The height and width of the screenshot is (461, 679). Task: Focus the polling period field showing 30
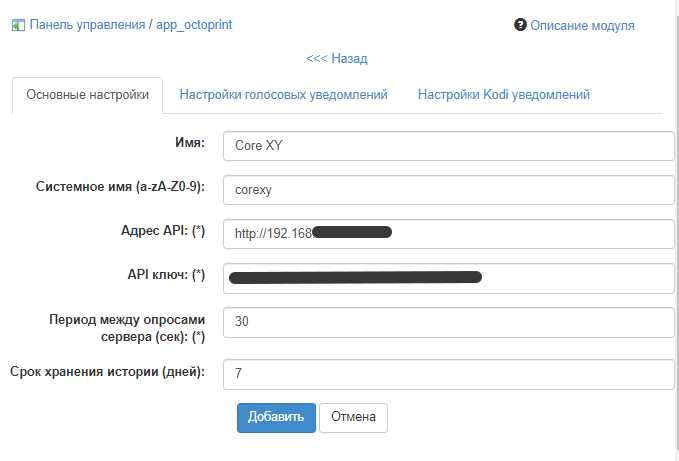[x=448, y=322]
